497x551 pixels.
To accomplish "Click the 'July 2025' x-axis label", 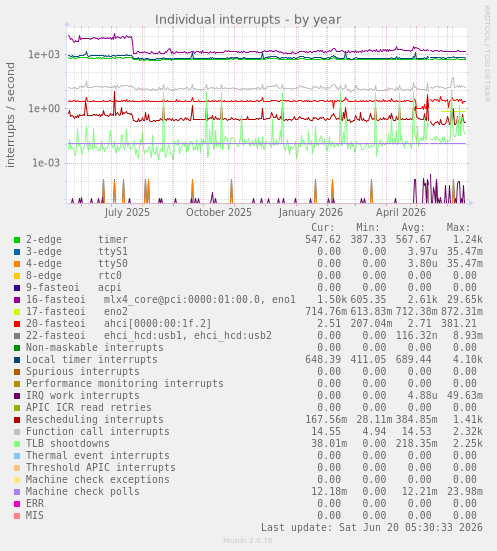I will pos(127,212).
